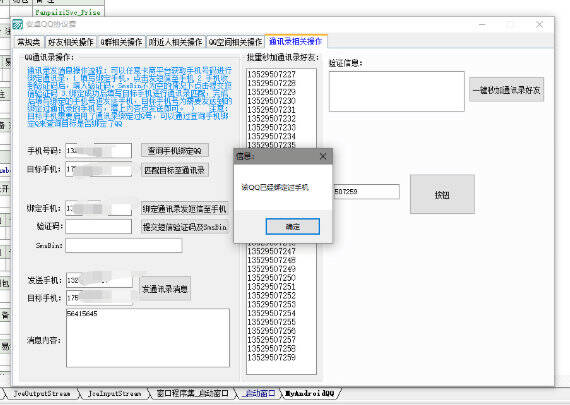
Task: Select list entry 13529507227
Action: click(272, 74)
